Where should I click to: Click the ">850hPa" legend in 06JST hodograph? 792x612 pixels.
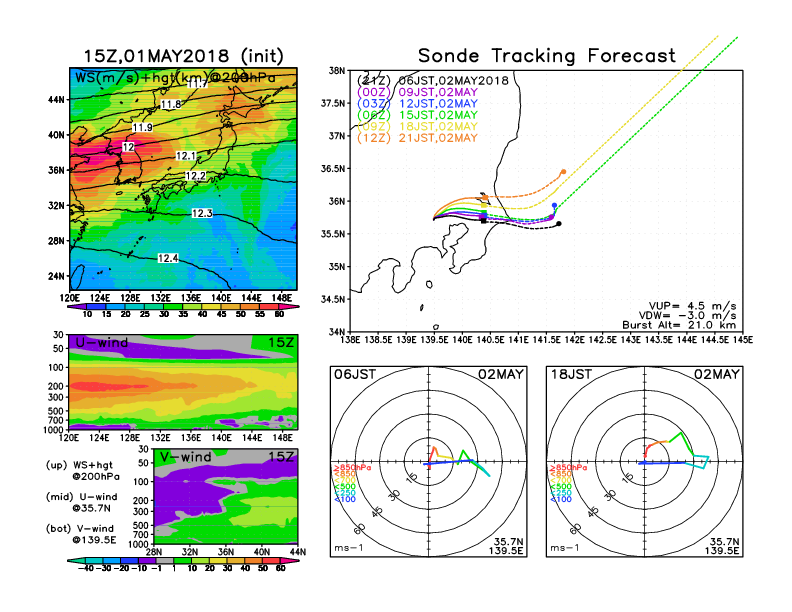pos(353,468)
